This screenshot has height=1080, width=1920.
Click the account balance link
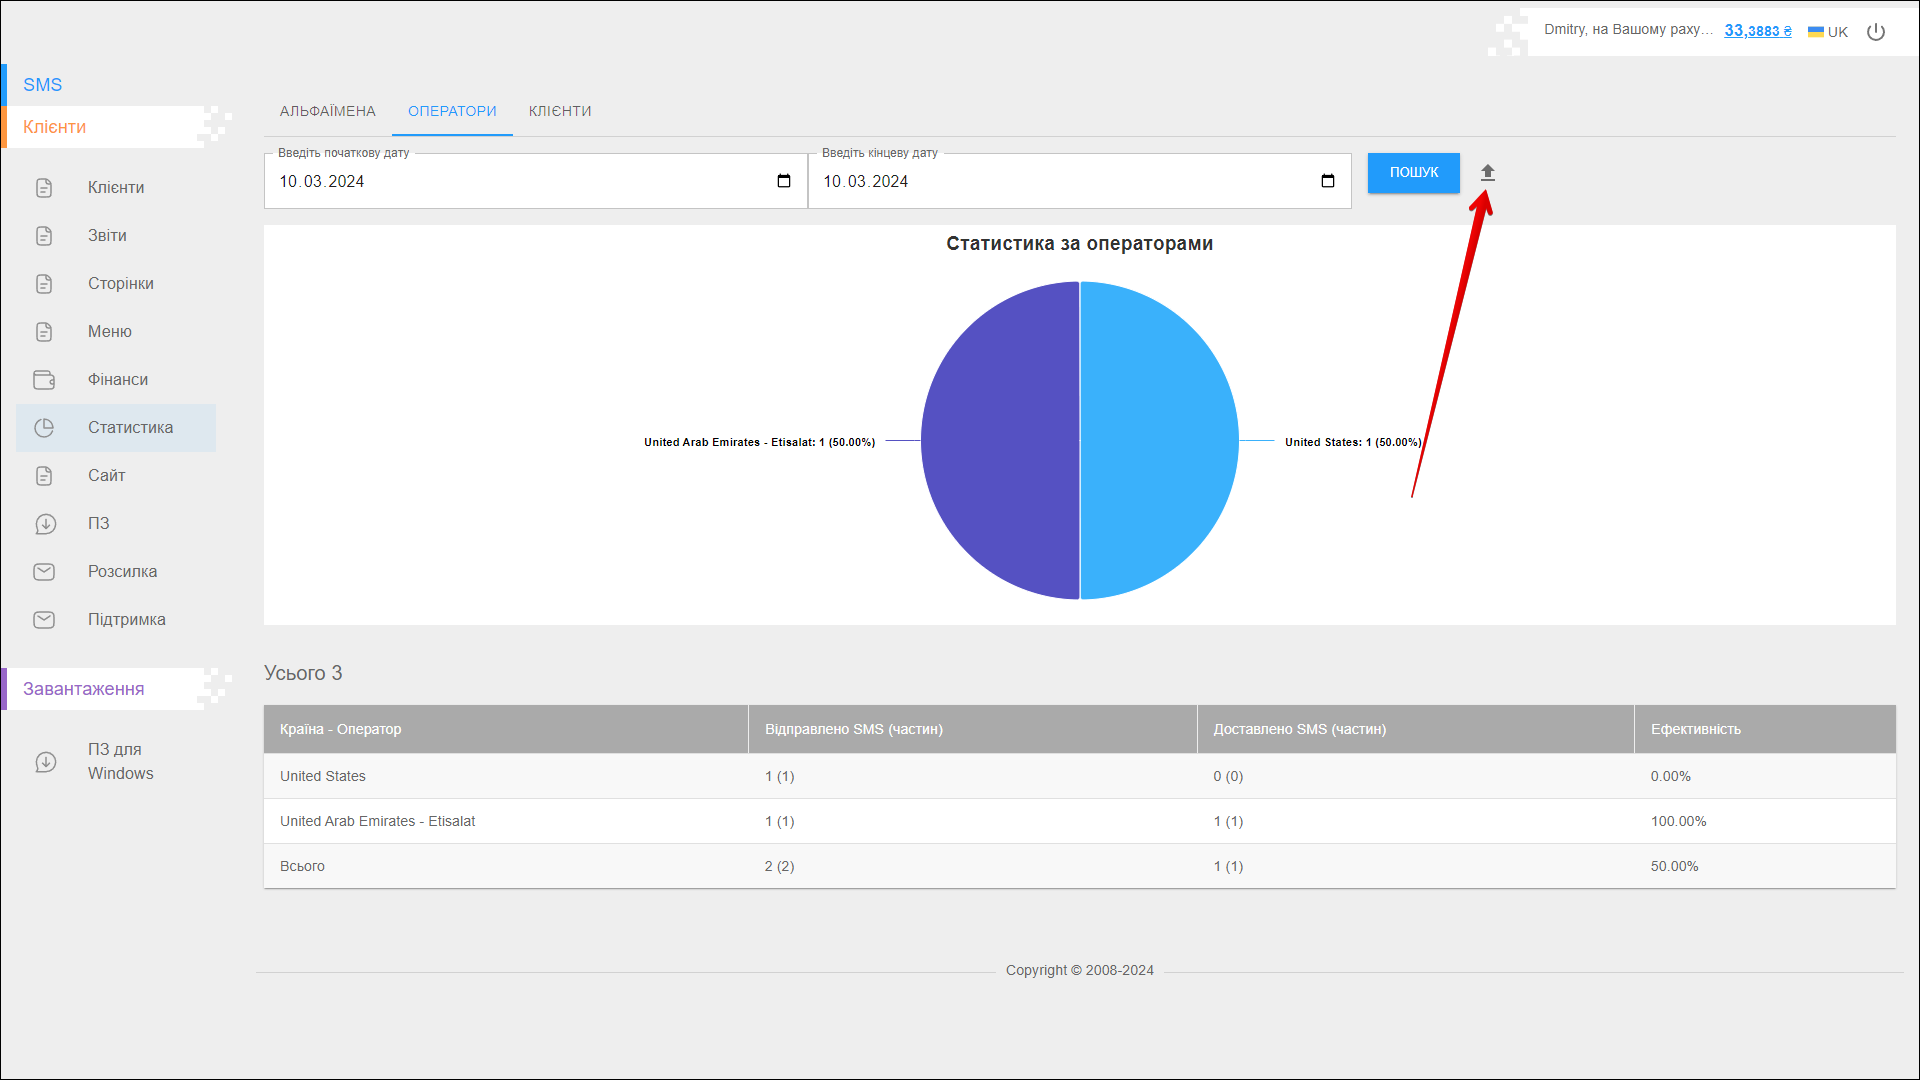(1757, 31)
